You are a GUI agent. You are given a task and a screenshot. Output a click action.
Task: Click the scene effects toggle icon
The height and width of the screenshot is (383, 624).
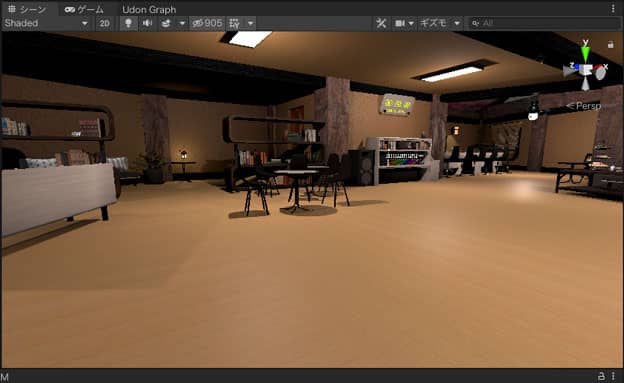pyautogui.click(x=166, y=23)
